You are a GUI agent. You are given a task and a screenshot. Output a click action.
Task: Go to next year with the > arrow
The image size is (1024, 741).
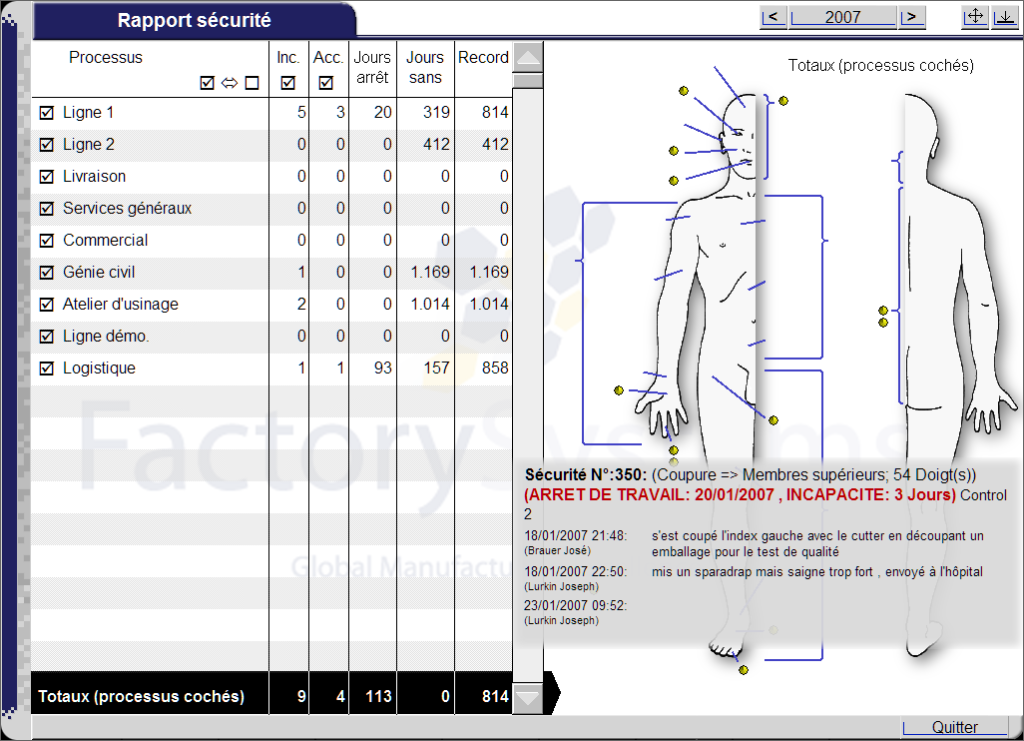(912, 17)
